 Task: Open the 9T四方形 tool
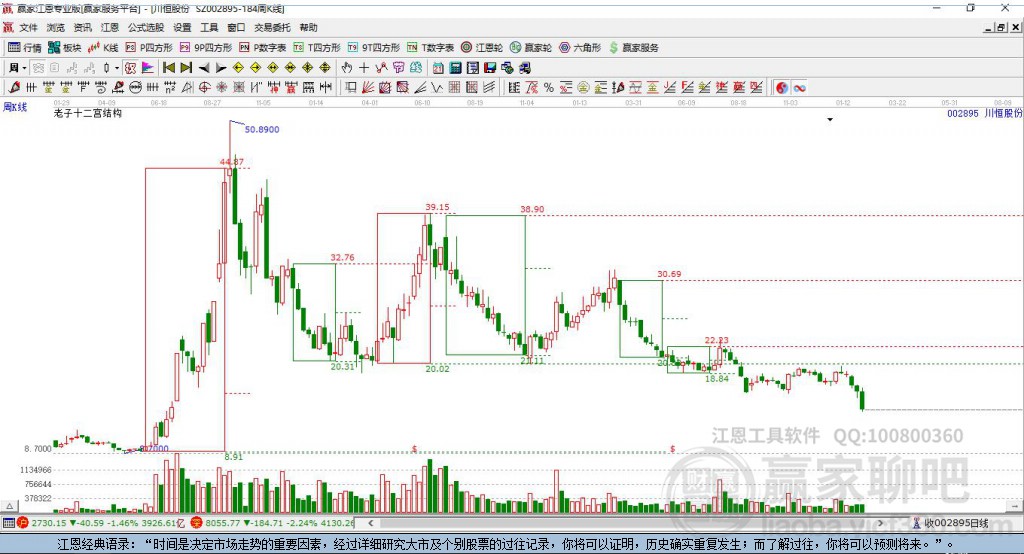click(x=374, y=48)
